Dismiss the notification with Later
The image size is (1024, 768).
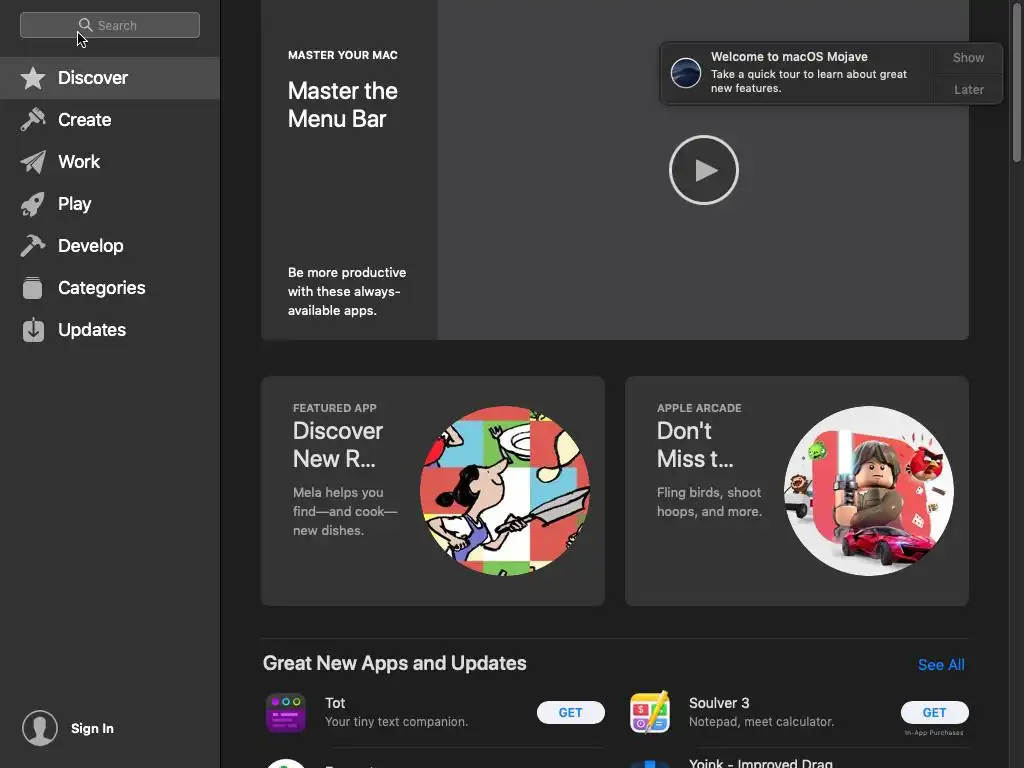point(968,89)
